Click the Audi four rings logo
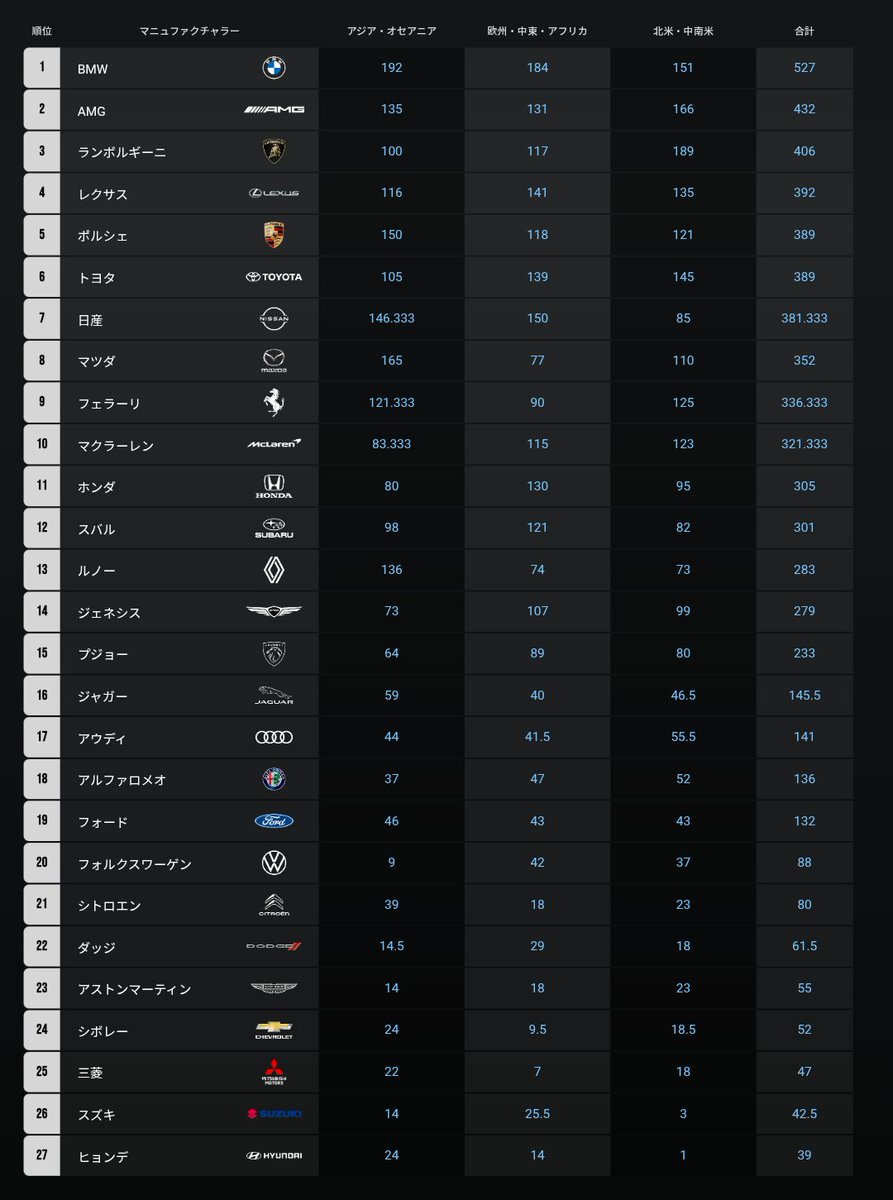893x1200 pixels. (274, 737)
